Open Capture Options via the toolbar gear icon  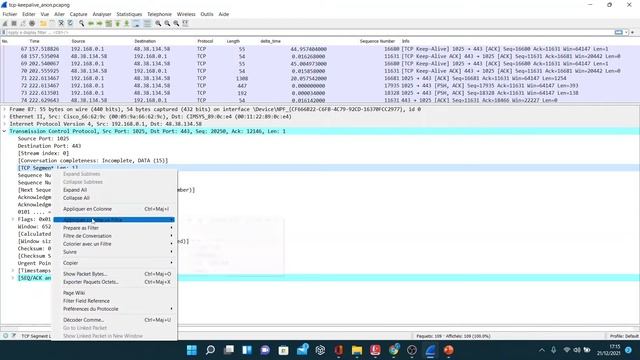click(32, 24)
